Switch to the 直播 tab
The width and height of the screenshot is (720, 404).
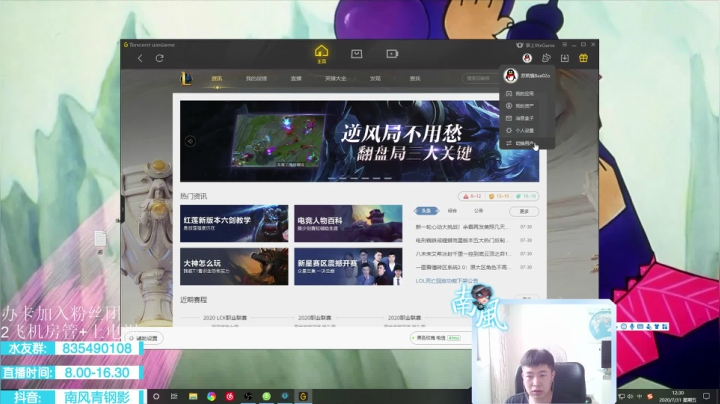(296, 79)
